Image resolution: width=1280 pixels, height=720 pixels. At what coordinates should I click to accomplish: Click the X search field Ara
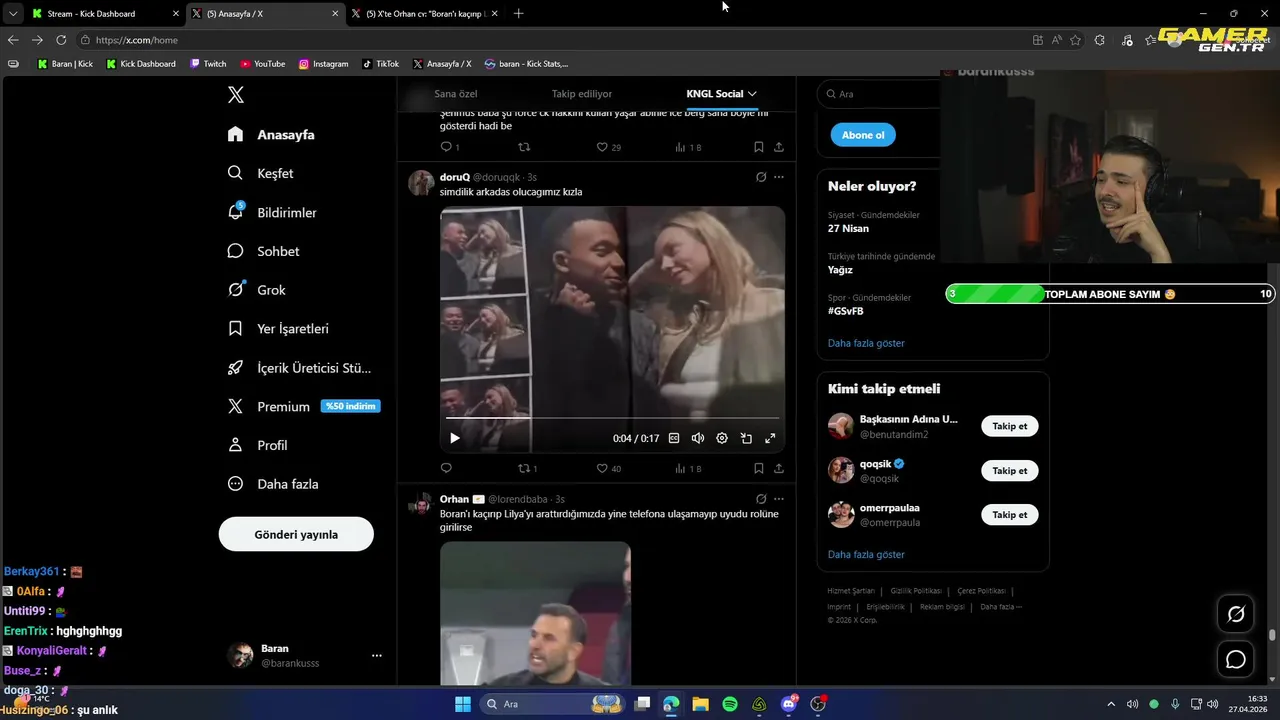pyautogui.click(x=878, y=94)
